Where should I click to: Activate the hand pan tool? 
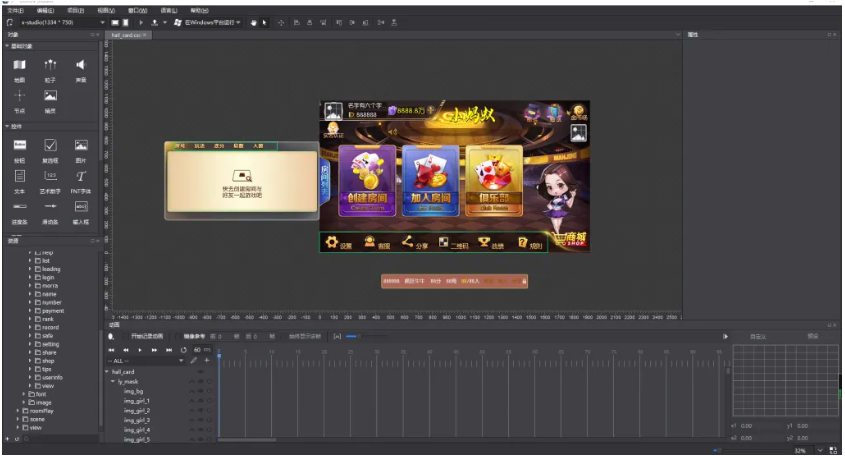pyautogui.click(x=253, y=23)
